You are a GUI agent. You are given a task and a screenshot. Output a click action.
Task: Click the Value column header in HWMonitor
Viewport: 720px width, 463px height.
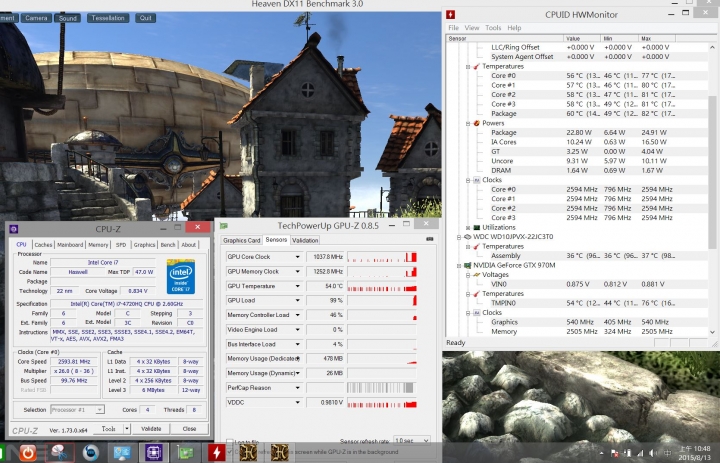pos(582,38)
